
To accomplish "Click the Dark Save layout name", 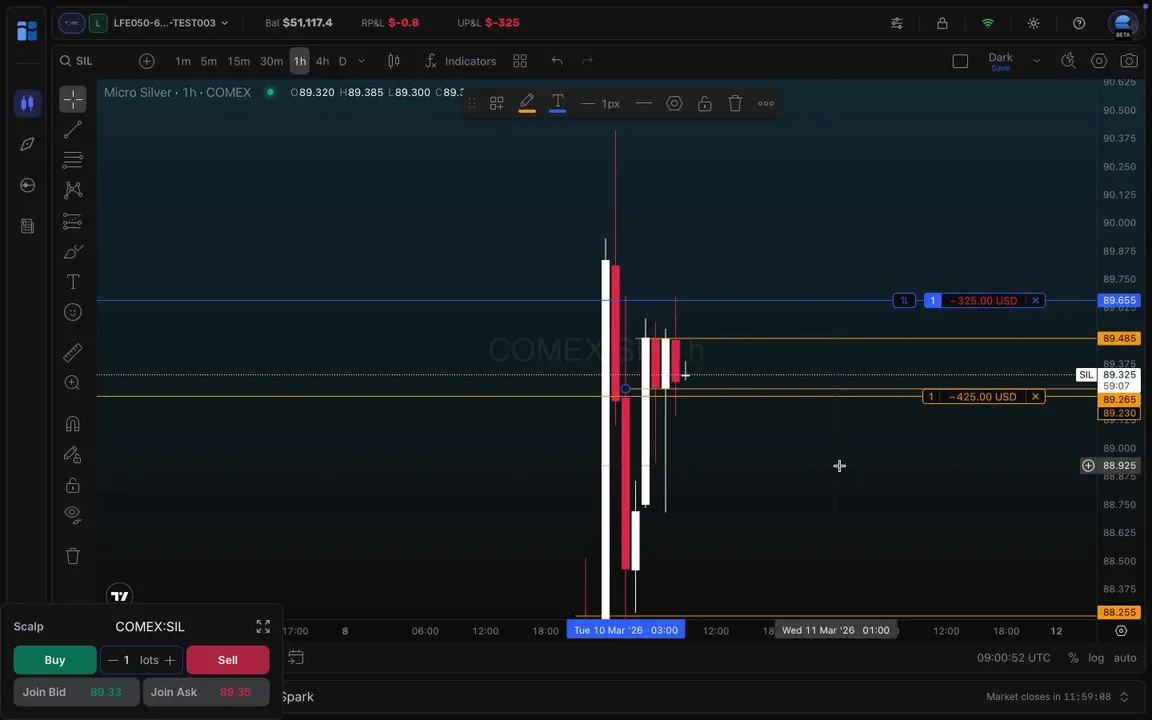I will 1001,62.
